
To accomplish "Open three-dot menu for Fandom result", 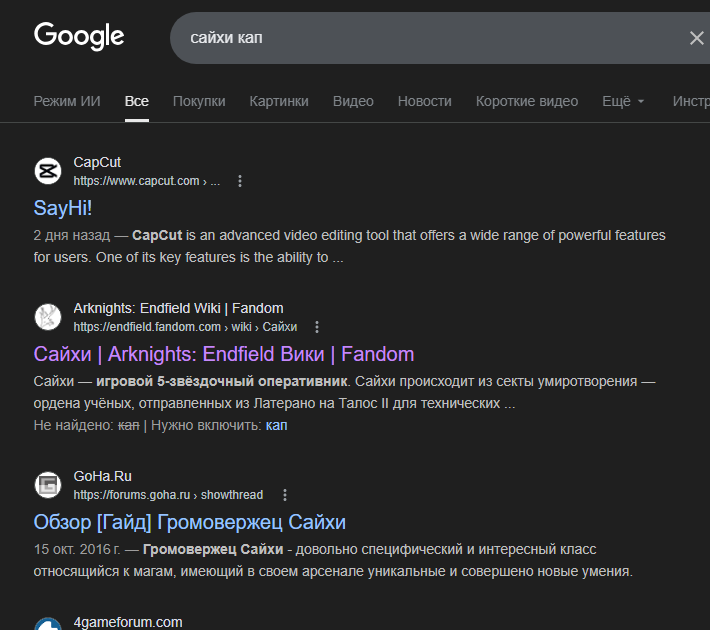I will [x=317, y=327].
